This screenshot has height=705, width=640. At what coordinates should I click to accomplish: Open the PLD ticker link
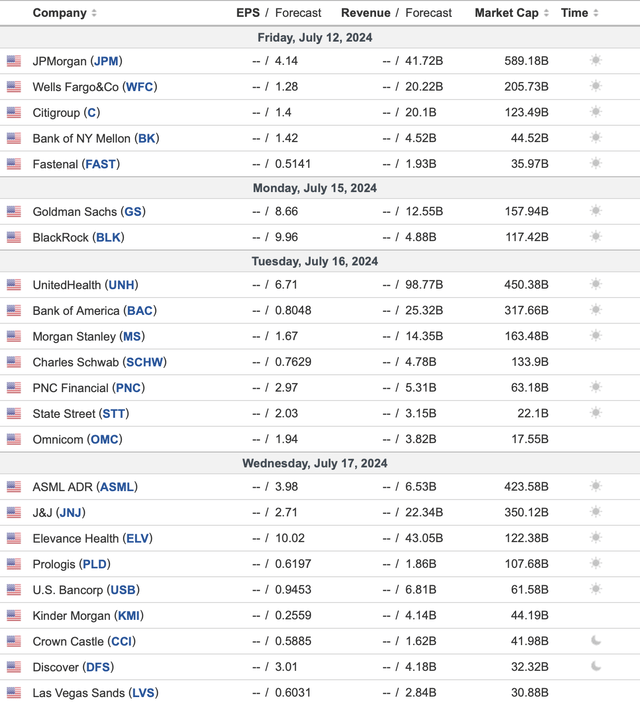coord(94,564)
